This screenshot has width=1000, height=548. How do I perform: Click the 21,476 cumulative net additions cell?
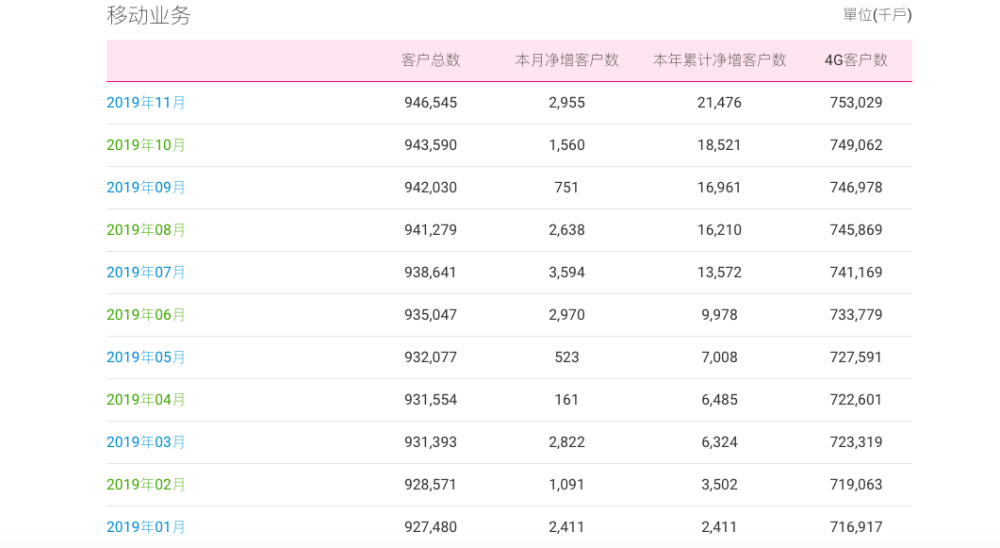pos(719,102)
